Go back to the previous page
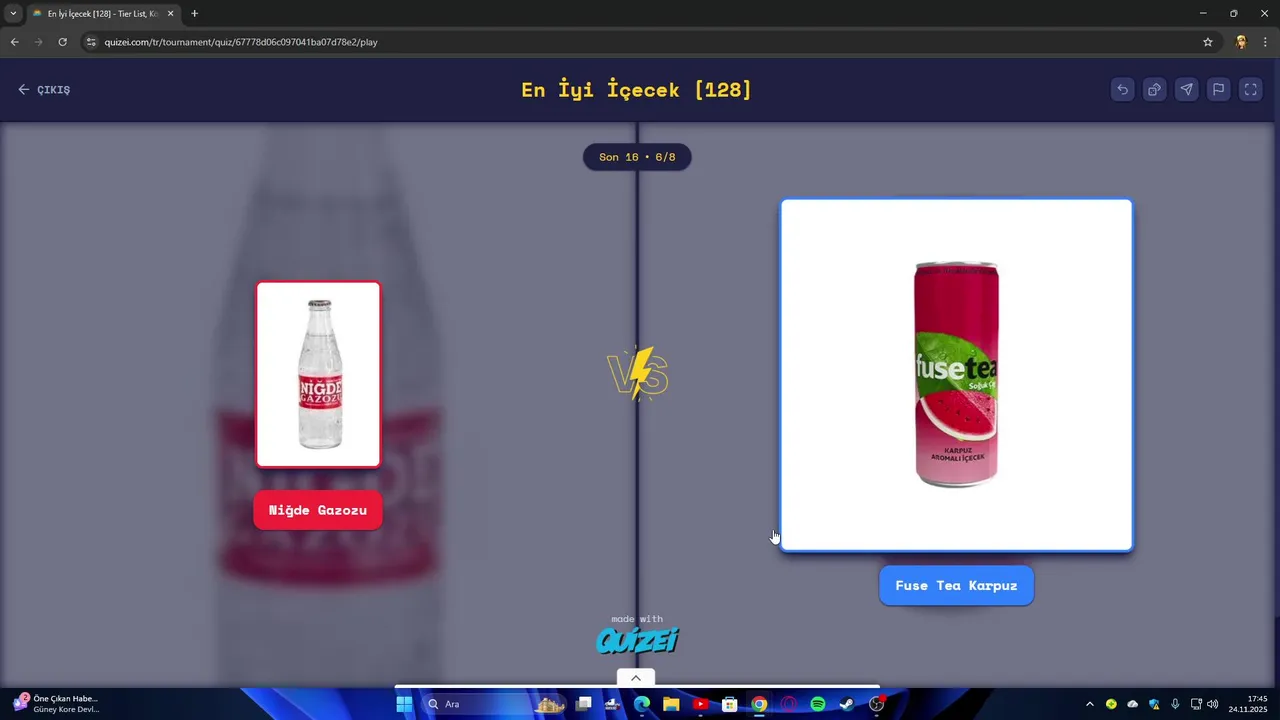 (14, 42)
